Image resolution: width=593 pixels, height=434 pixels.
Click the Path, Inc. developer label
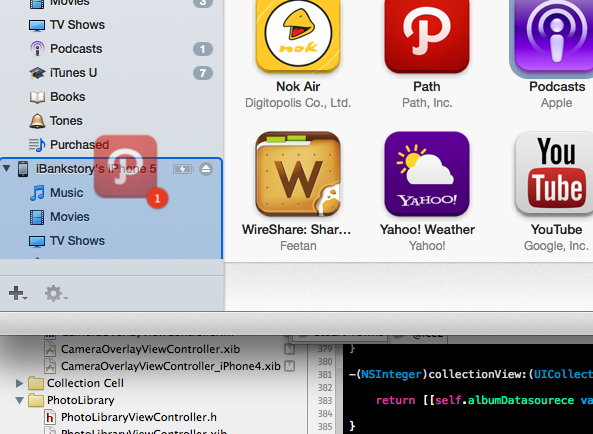point(427,103)
